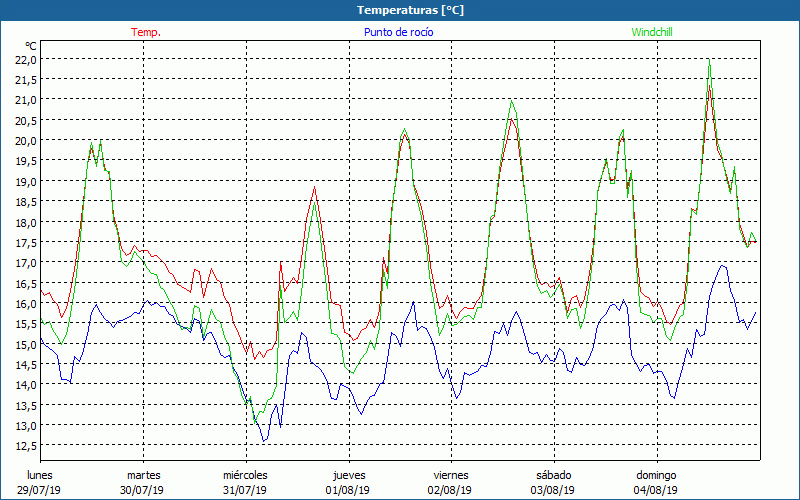
Task: Select the blue 'Punto de rocío' legend label
Action: (x=398, y=32)
